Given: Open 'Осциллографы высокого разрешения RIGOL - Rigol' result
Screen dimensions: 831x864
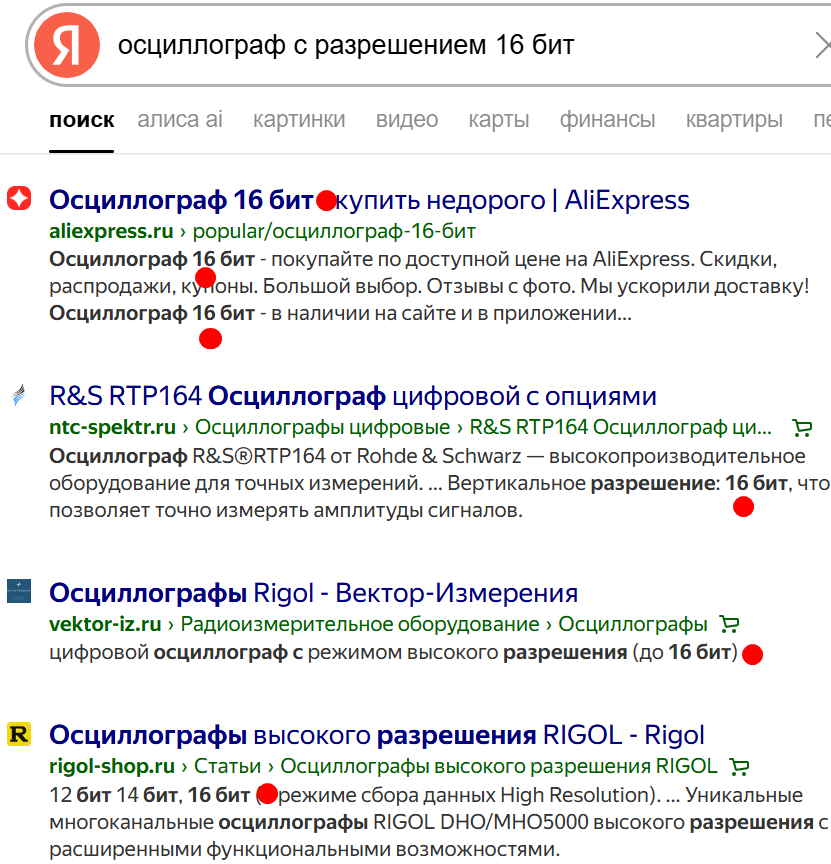Looking at the screenshot, I should coord(377,735).
